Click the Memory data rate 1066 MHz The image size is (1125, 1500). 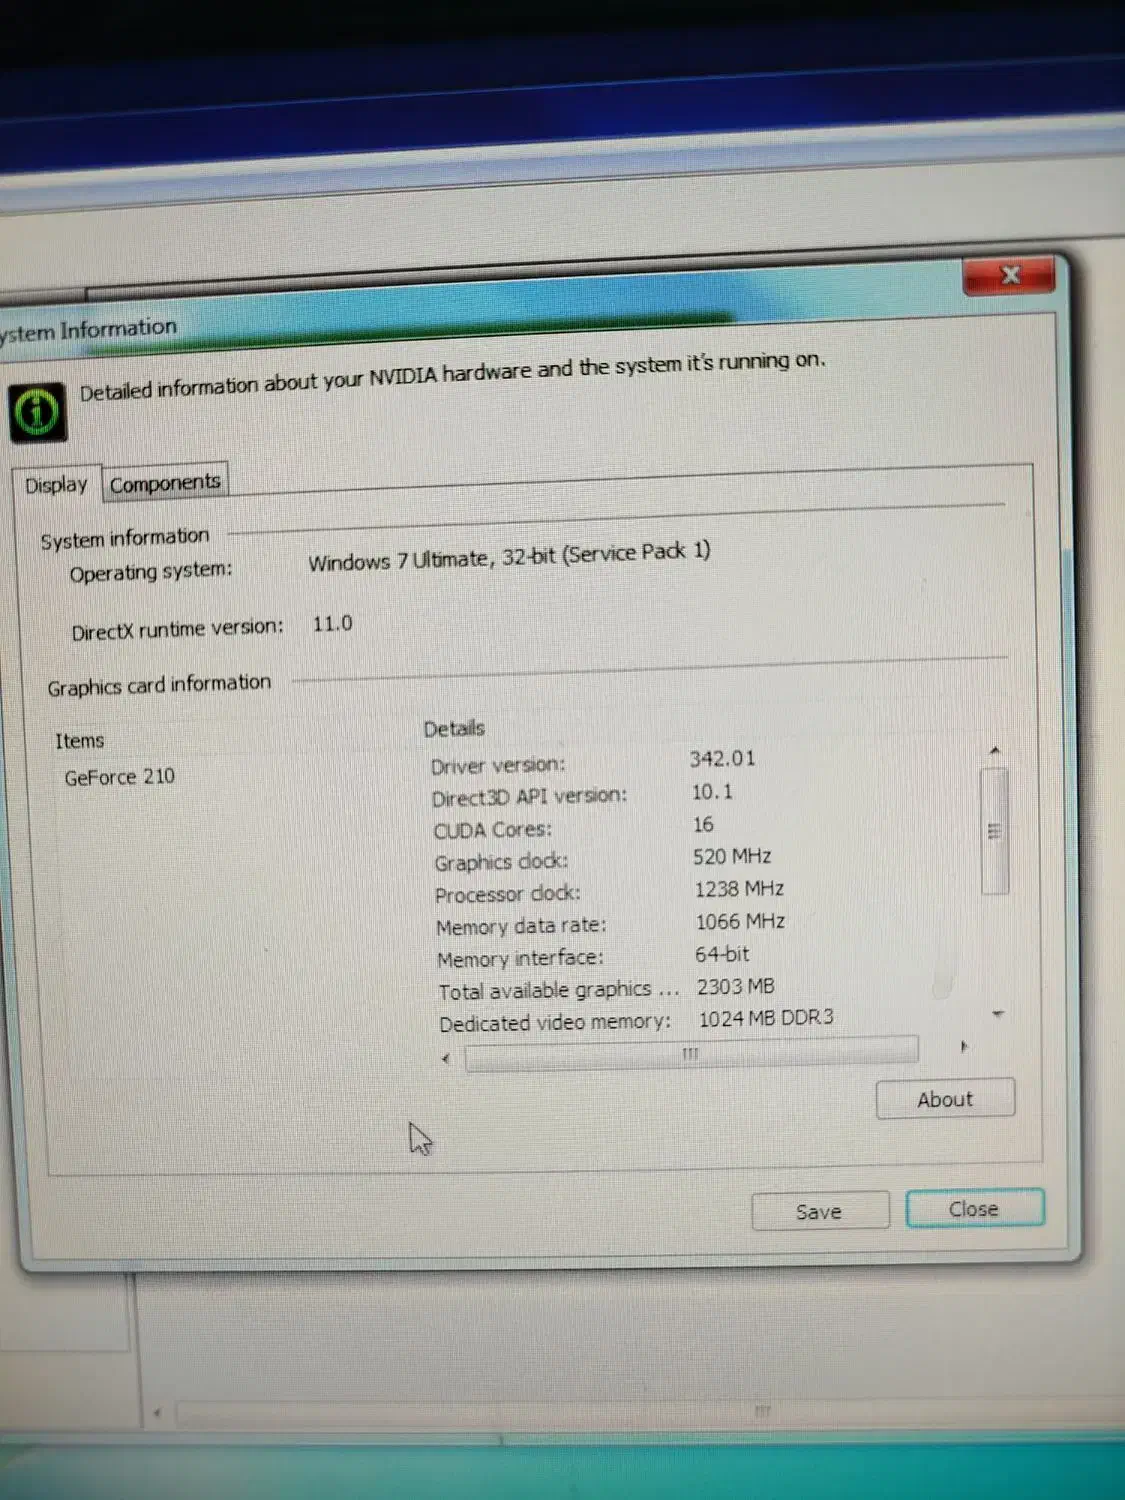point(741,921)
